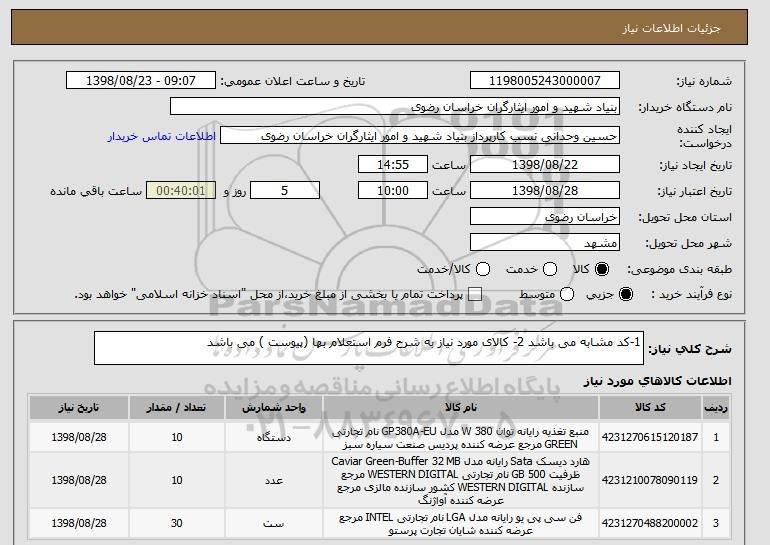
Task: Select item code 4231210078090119
Action: 650,480
